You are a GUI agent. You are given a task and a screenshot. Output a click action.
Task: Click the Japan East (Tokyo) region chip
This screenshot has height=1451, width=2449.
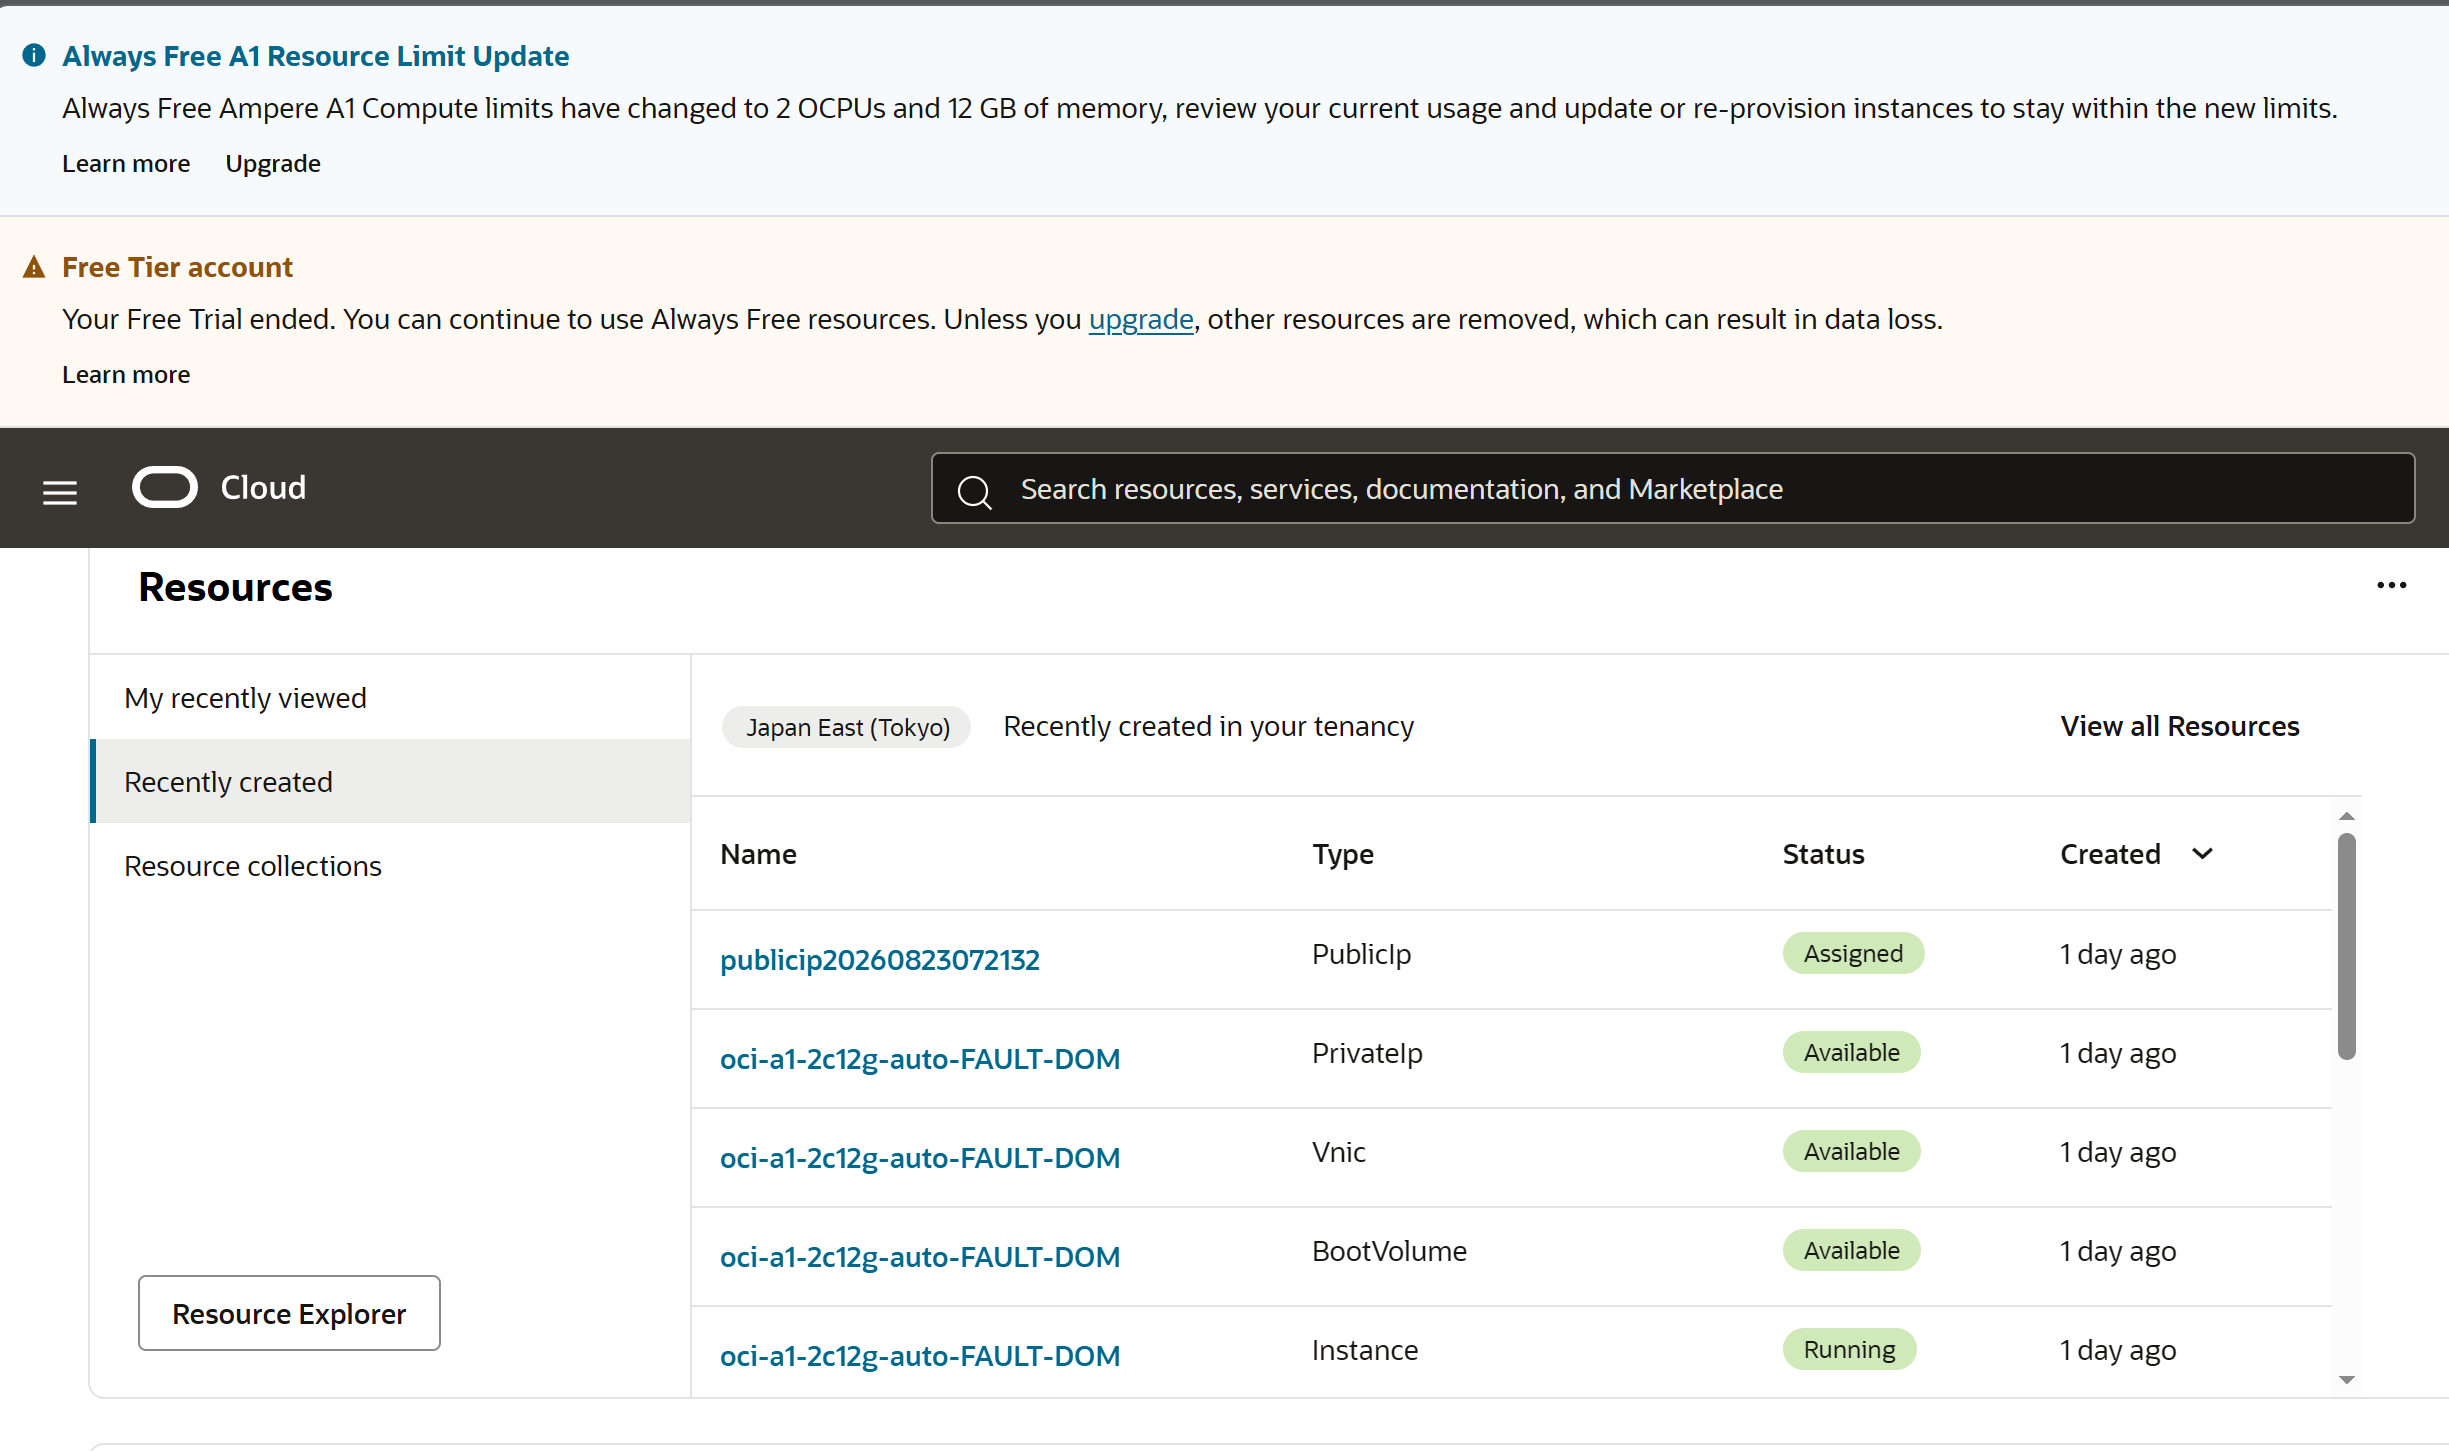click(x=847, y=727)
